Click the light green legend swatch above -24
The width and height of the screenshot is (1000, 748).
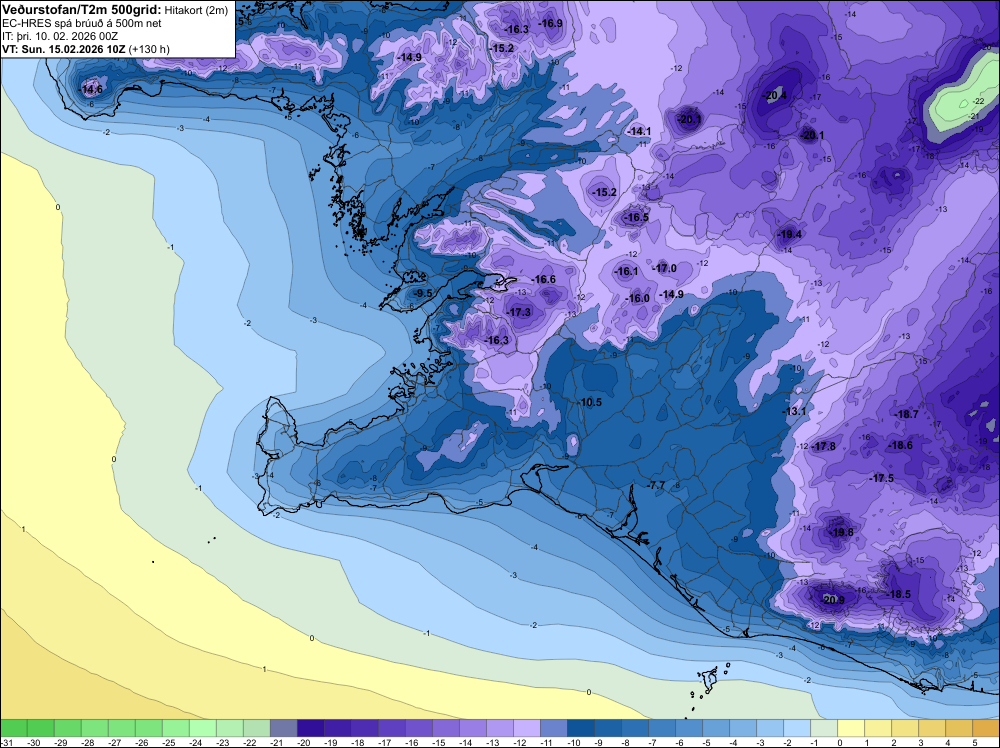[x=202, y=728]
